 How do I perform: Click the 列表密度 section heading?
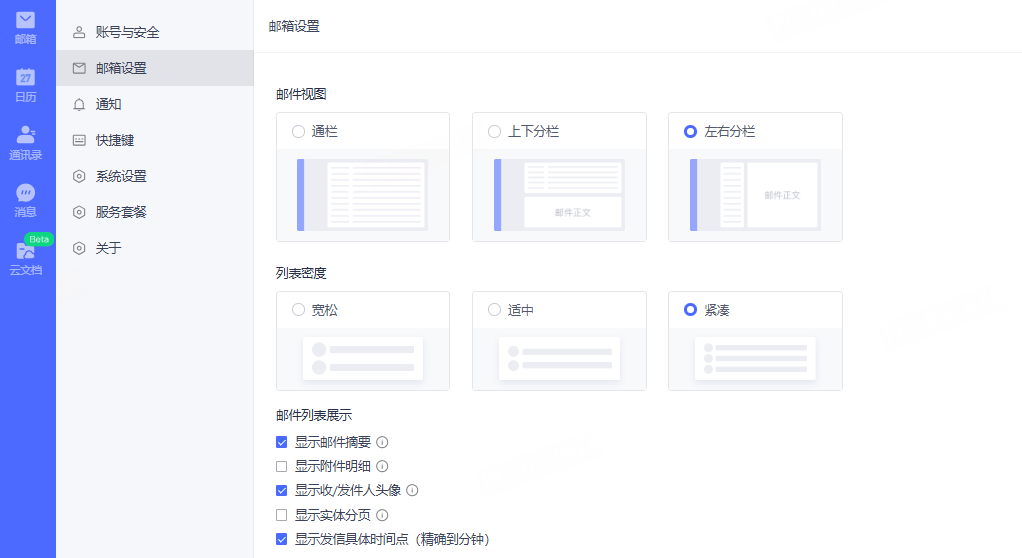pyautogui.click(x=301, y=273)
